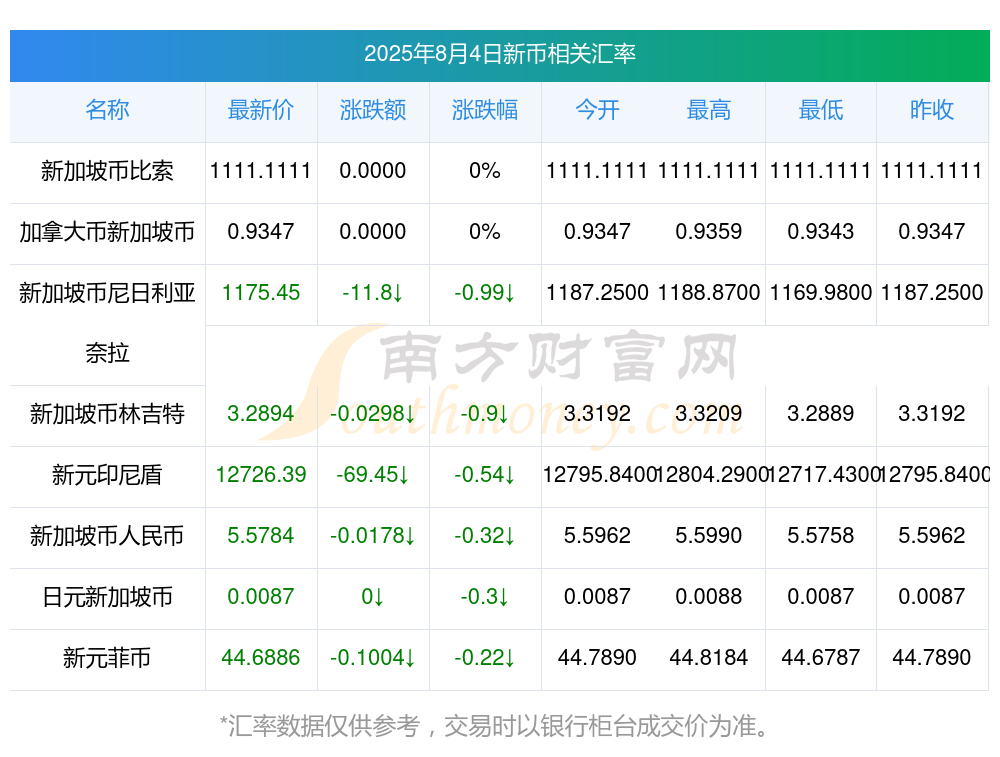1000x757 pixels.
Task: Click the high value 44.8184
Action: pyautogui.click(x=709, y=658)
